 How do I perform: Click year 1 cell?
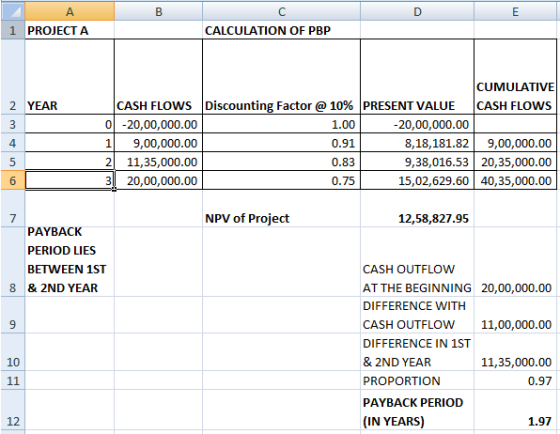click(70, 143)
